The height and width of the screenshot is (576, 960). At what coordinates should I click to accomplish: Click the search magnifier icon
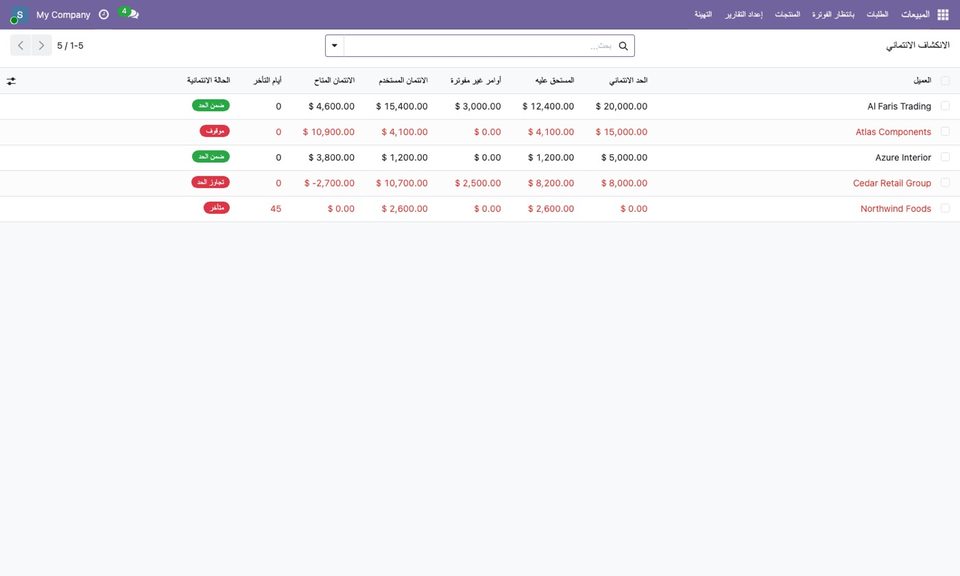(x=623, y=46)
